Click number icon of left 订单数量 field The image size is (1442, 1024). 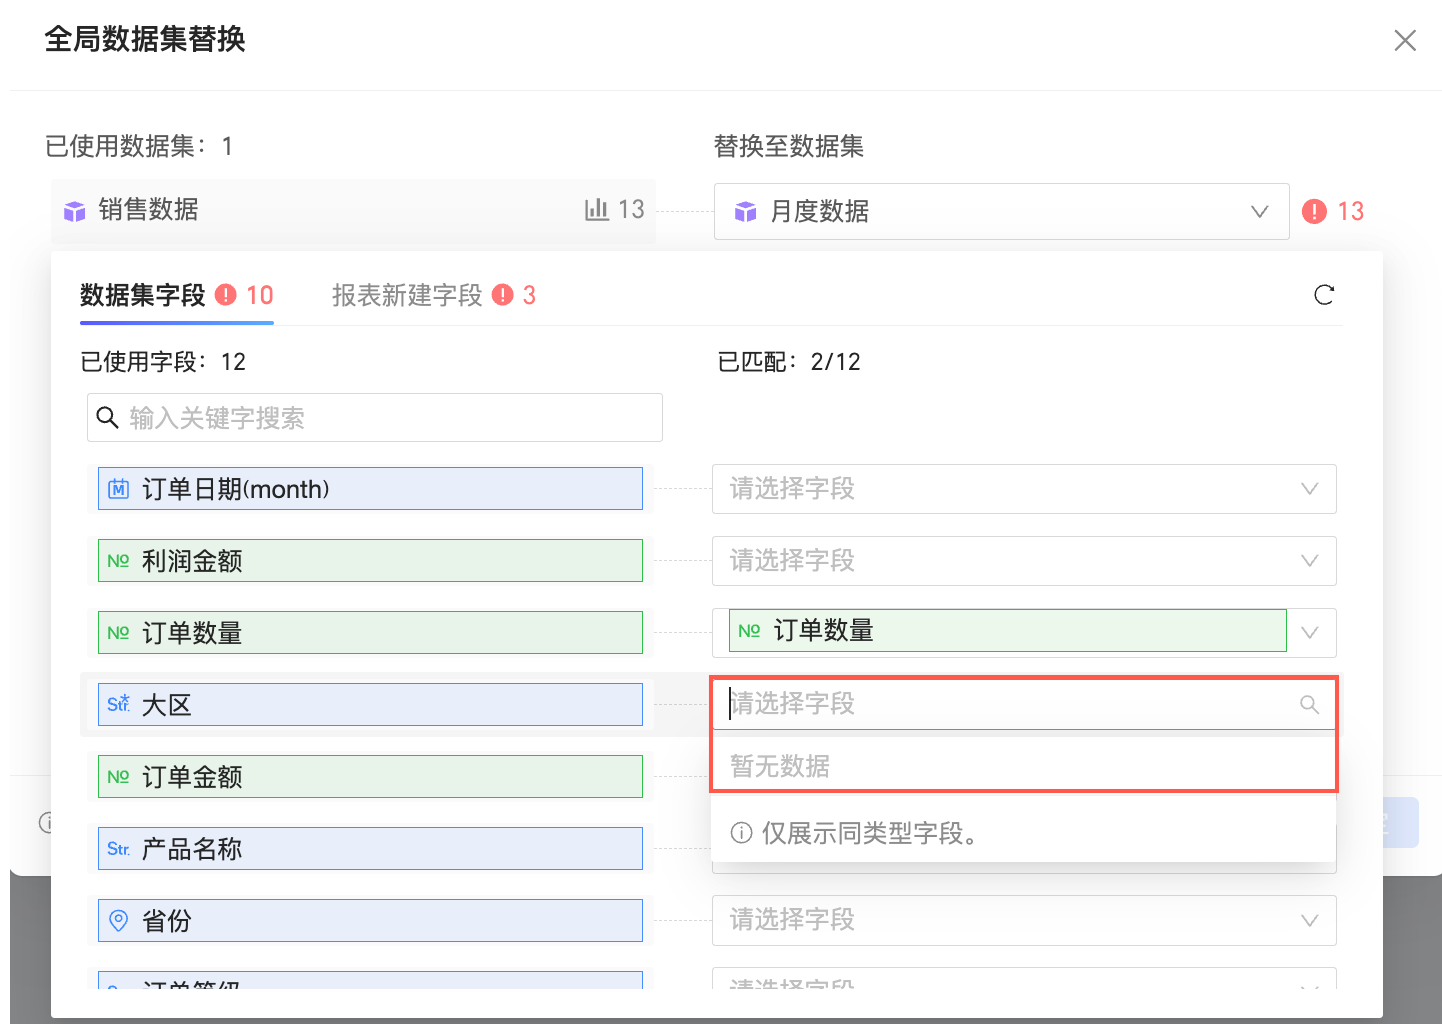119,633
